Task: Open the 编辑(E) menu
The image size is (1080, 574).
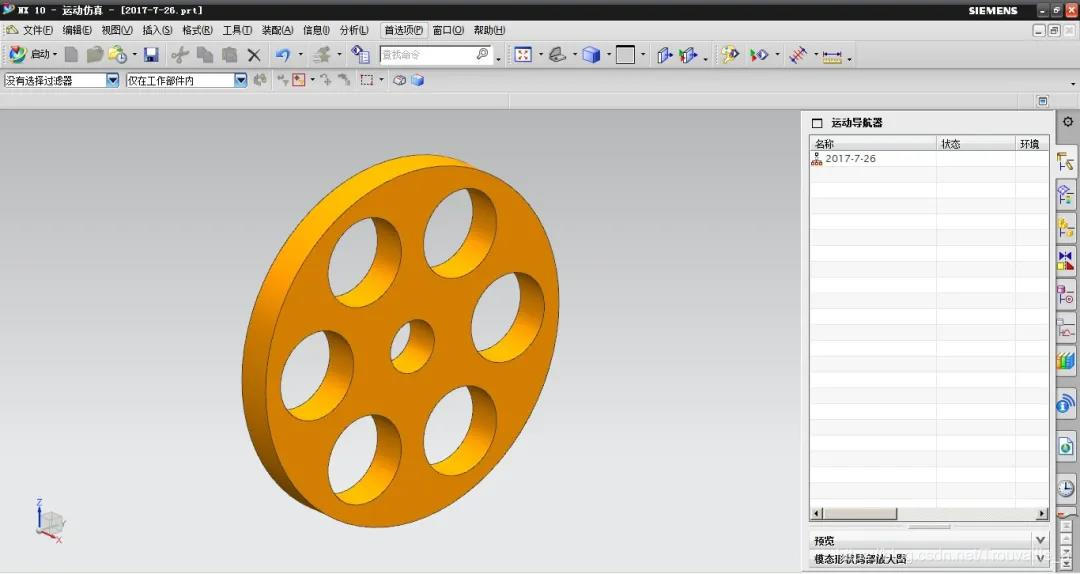Action: pos(76,30)
